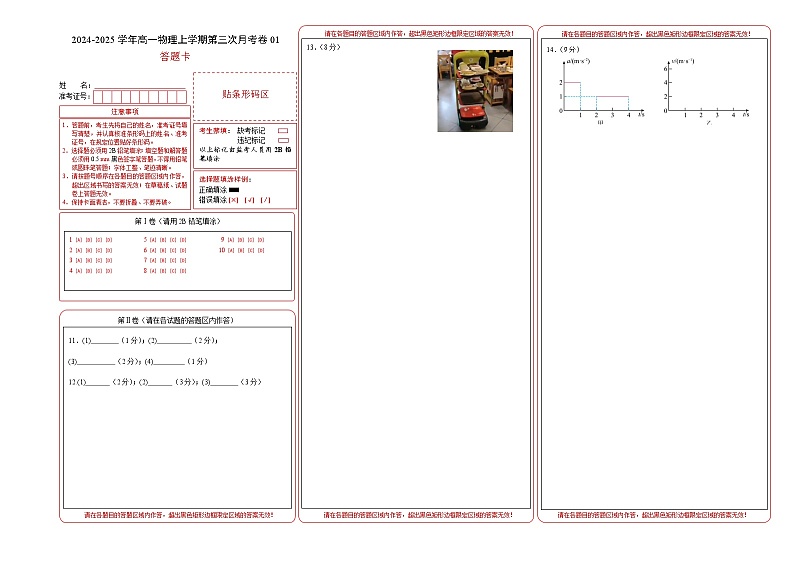Click the robot photo in question 13

[x=475, y=90]
